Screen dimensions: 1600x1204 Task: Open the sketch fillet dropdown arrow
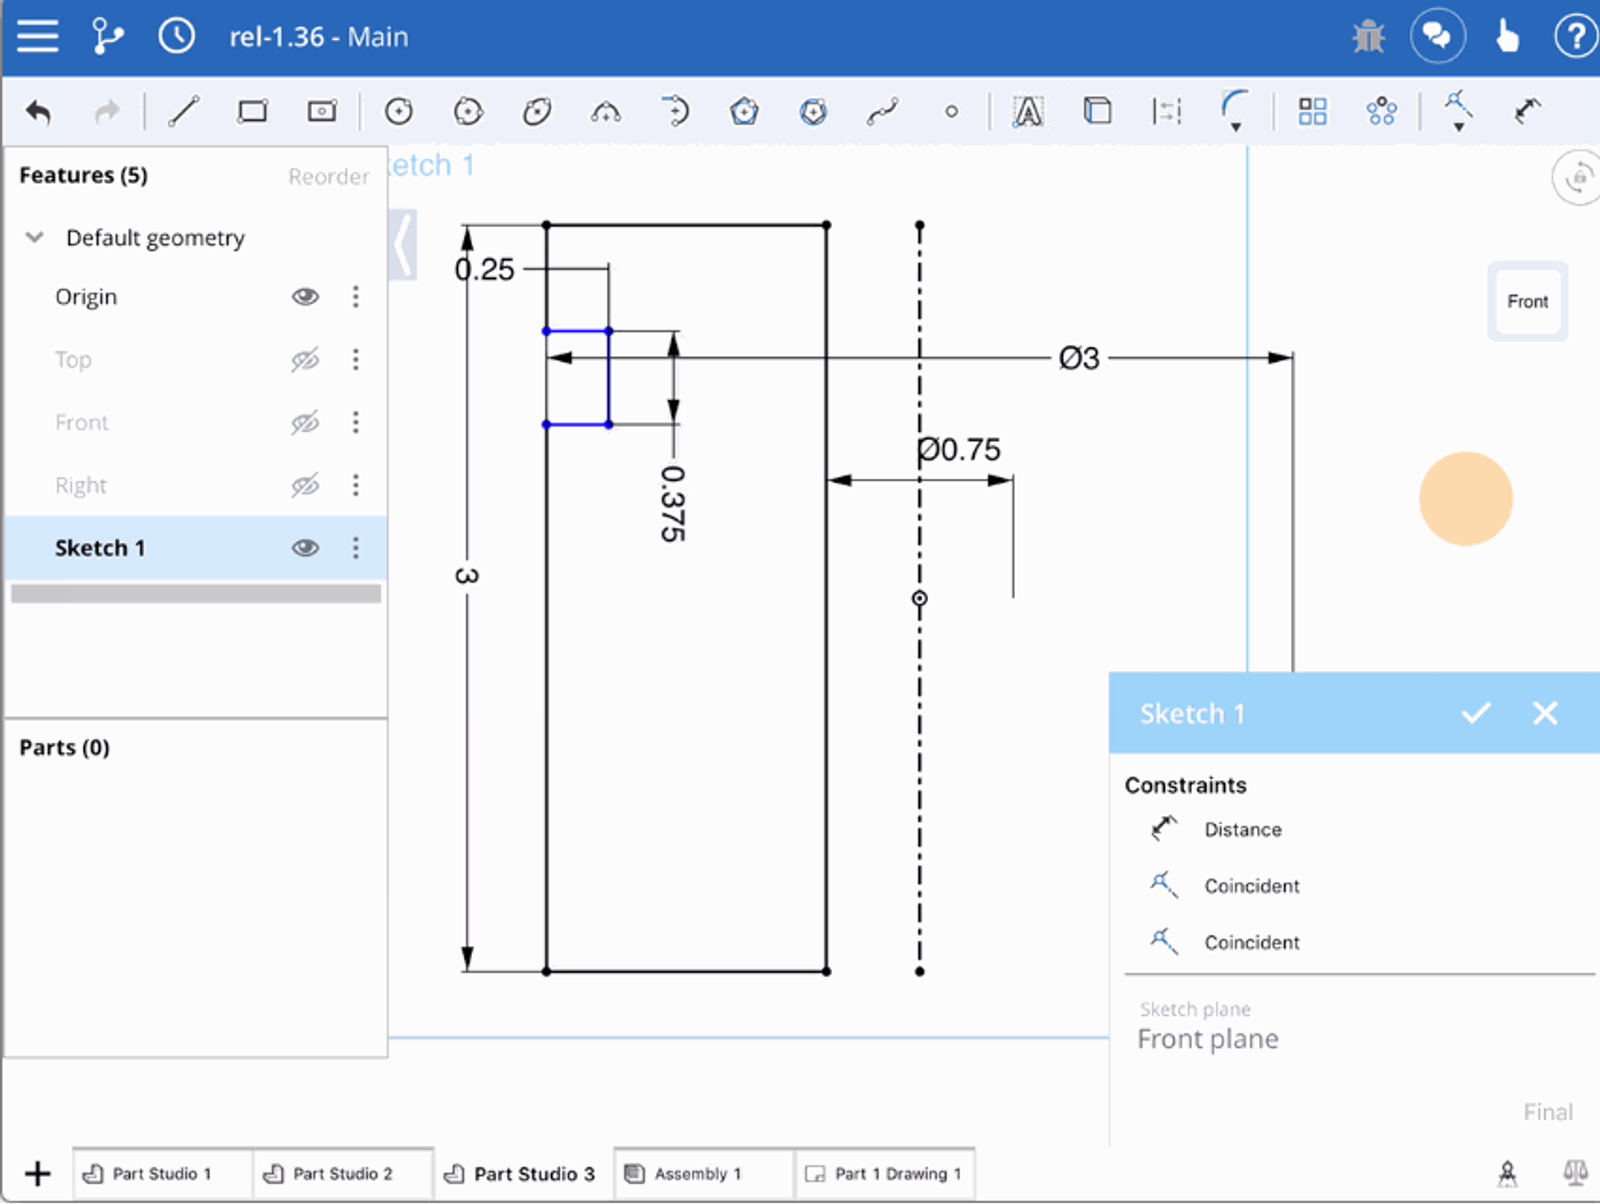(1236, 128)
